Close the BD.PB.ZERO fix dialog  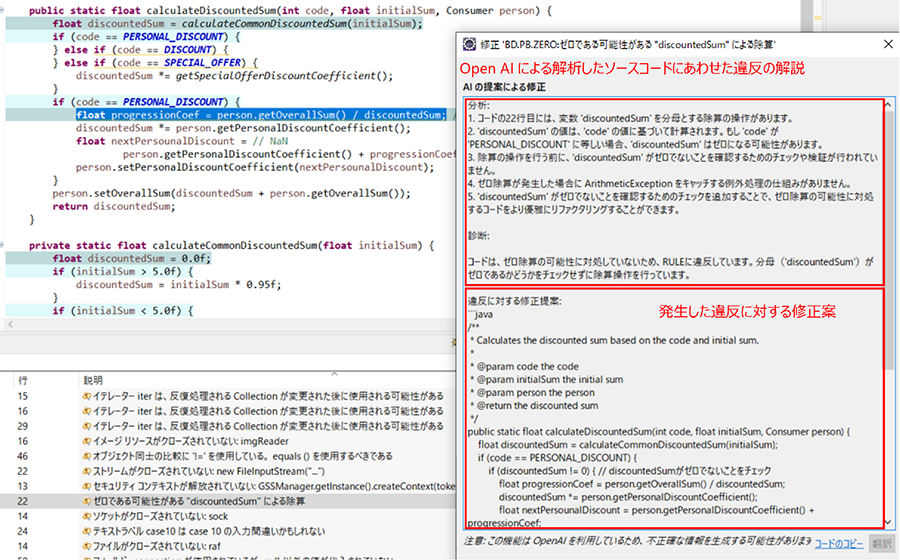pos(888,44)
